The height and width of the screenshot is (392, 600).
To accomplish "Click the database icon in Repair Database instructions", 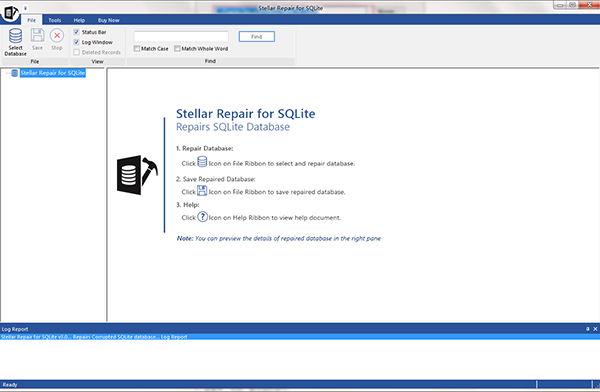I will pyautogui.click(x=202, y=162).
